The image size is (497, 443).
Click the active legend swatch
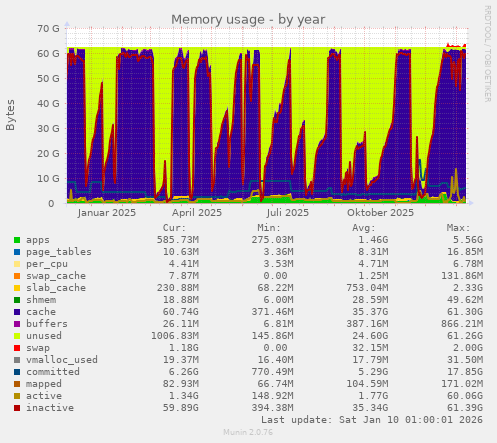tap(17, 396)
